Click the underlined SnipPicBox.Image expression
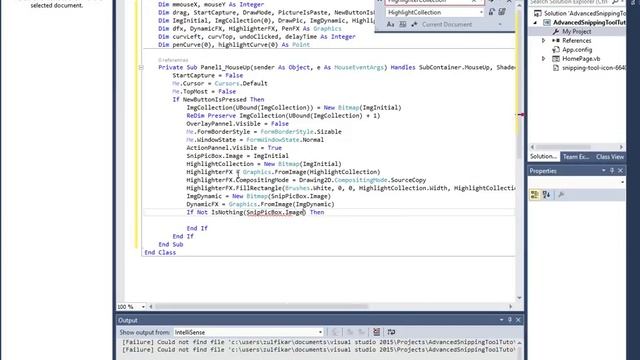640x360 pixels. pyautogui.click(x=276, y=212)
